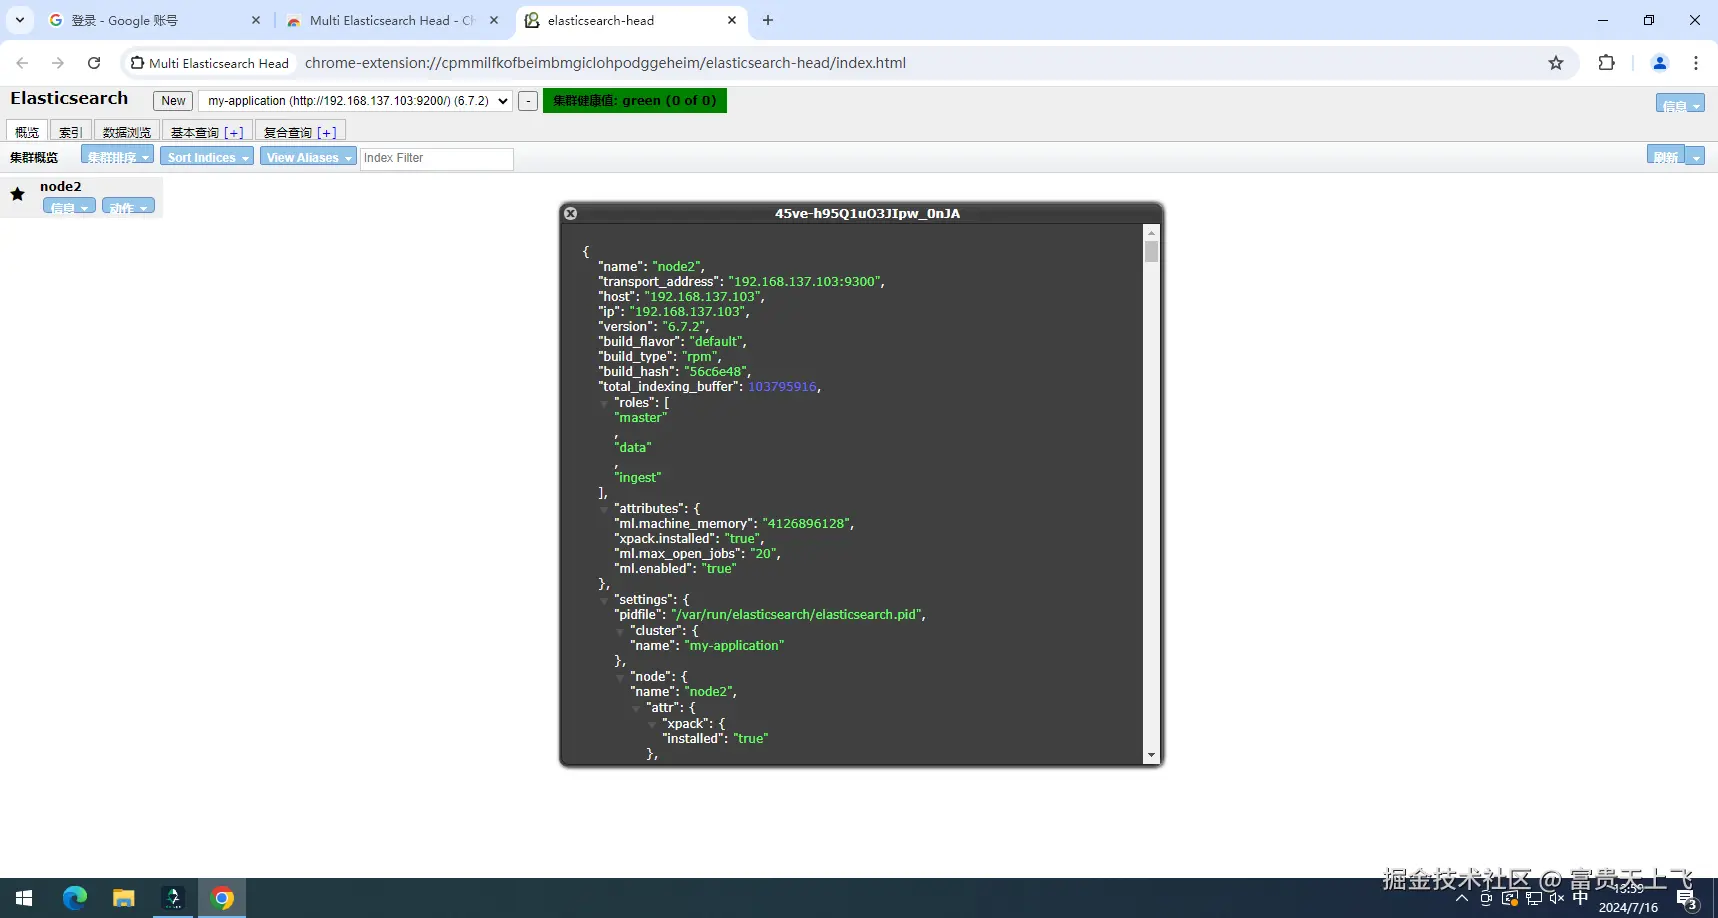Bookmark this page with the star icon
Viewport: 1718px width, 918px height.
click(x=1556, y=63)
